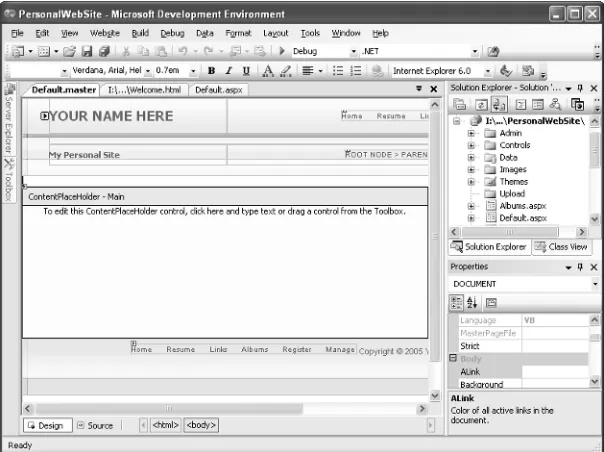Click the Copy Web Site icon in Solution Explorer
604x452 pixels.
[577, 104]
